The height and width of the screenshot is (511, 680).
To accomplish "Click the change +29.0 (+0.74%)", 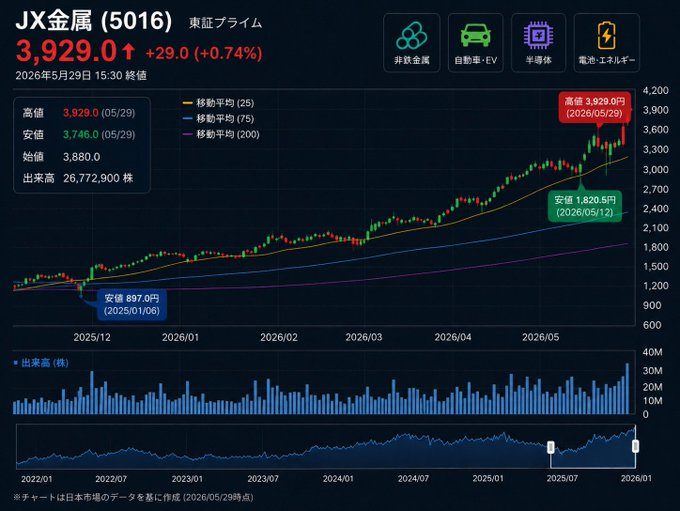I will [204, 53].
